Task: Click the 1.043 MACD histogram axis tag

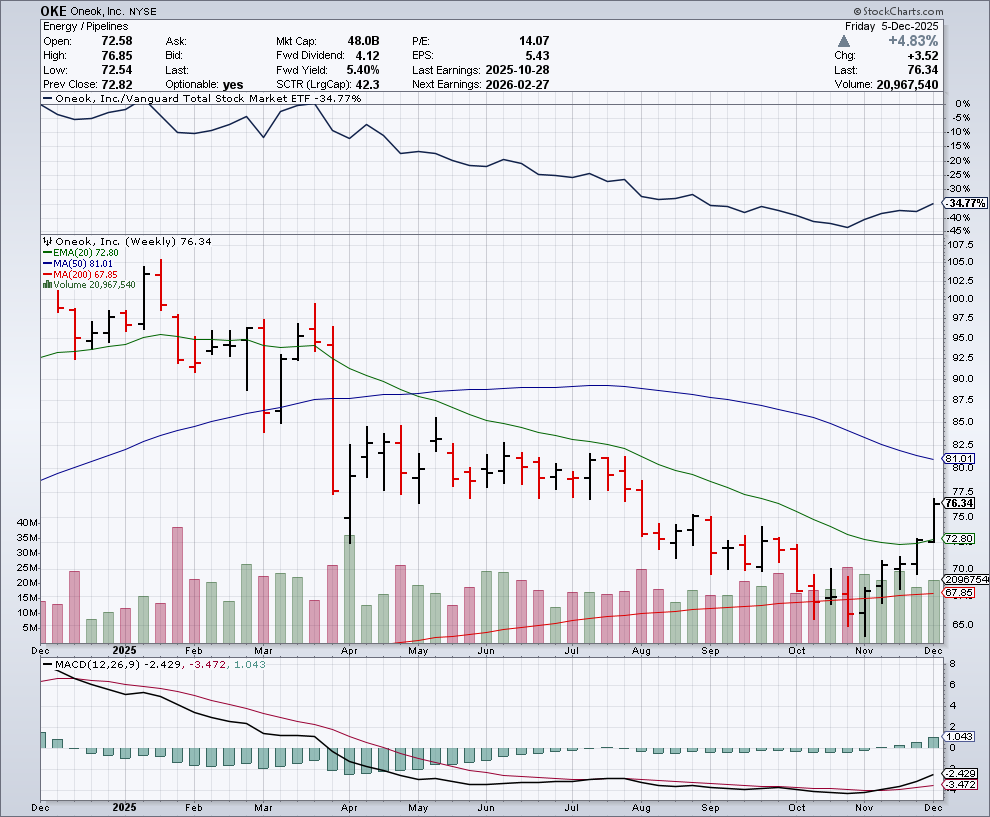Action: pyautogui.click(x=959, y=737)
